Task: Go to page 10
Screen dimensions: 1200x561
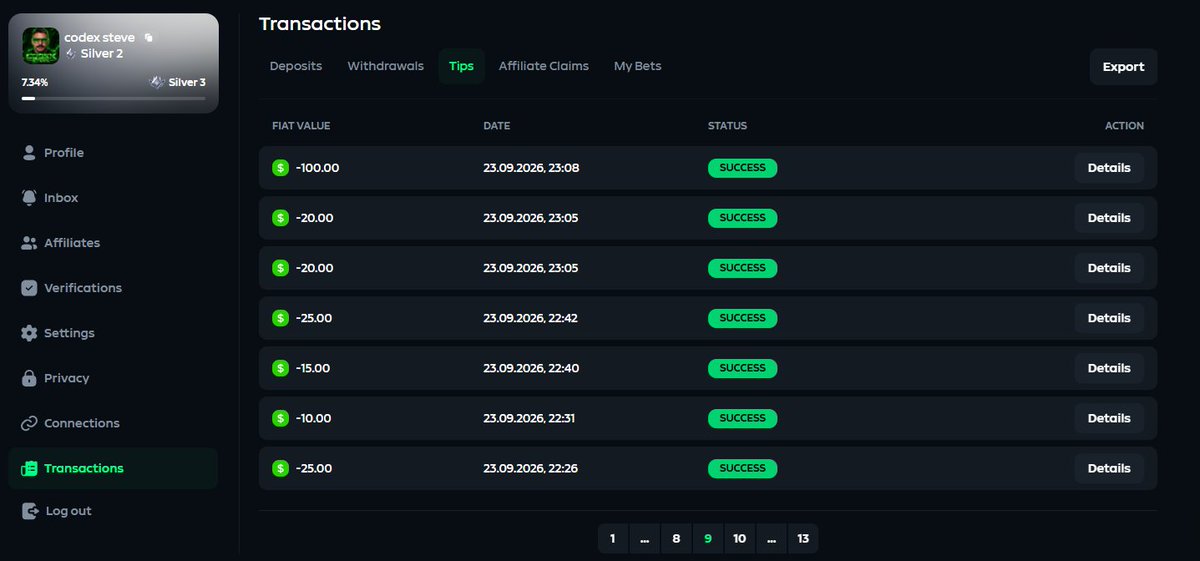Action: [x=739, y=539]
